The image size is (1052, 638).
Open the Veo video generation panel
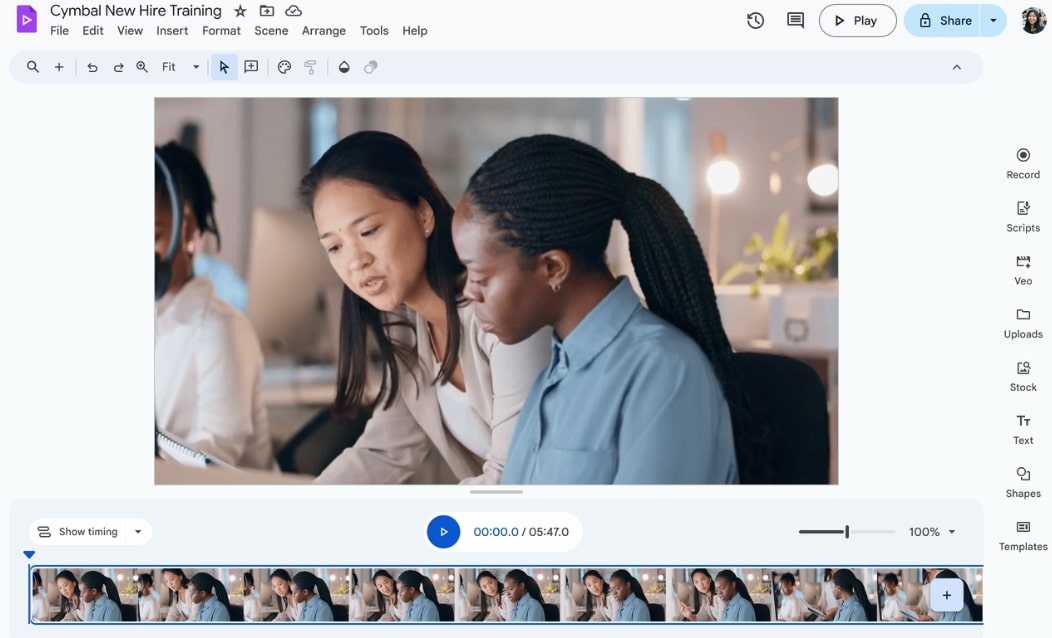(x=1022, y=268)
